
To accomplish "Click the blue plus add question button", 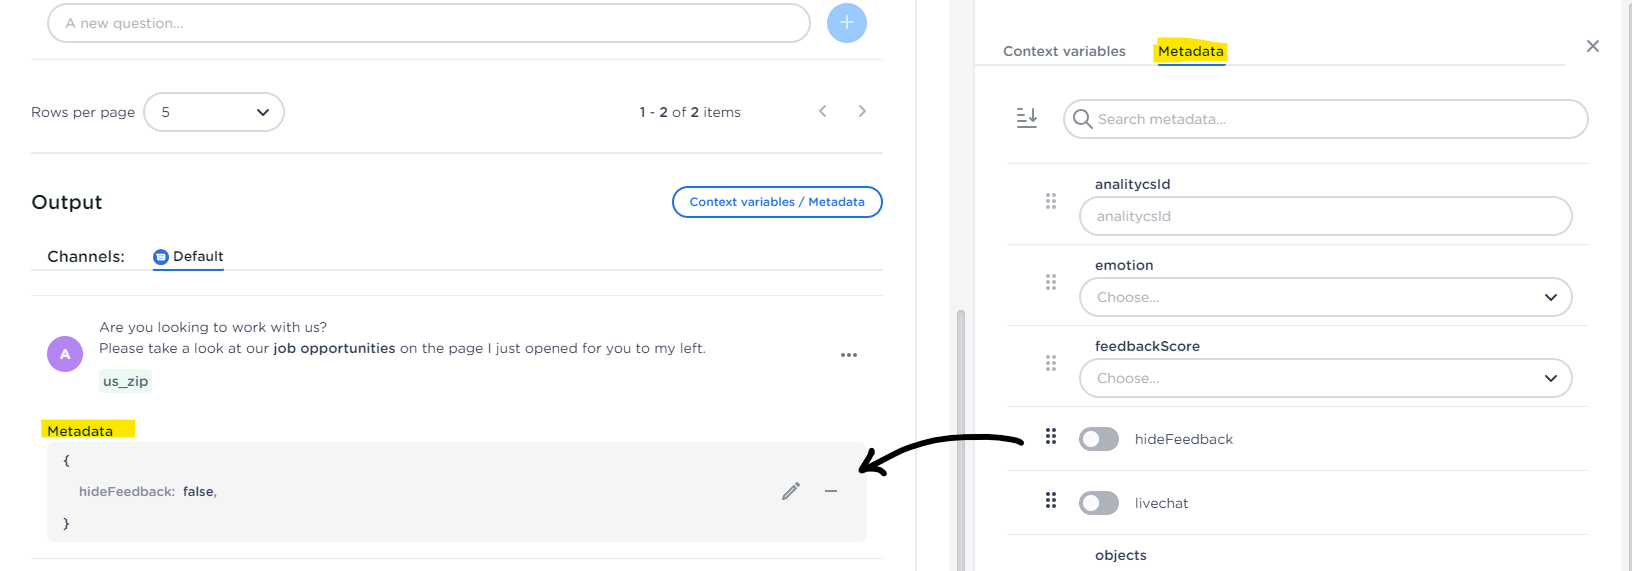I will pyautogui.click(x=847, y=23).
